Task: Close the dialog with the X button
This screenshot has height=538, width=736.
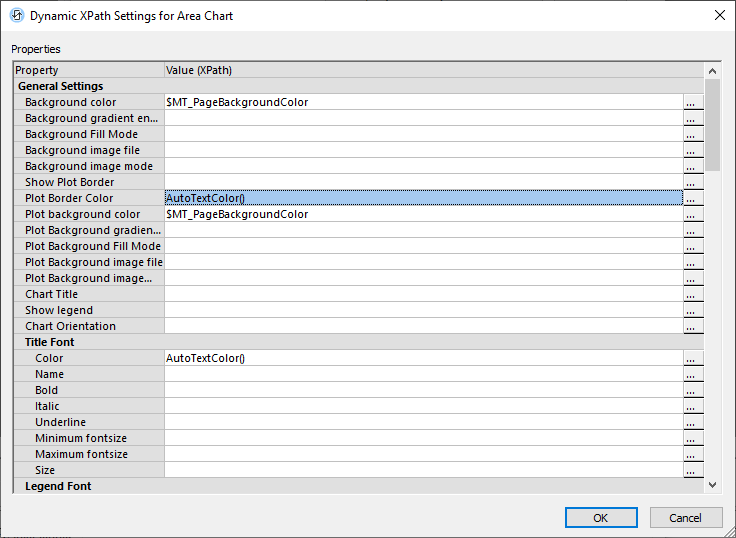Action: [x=719, y=15]
